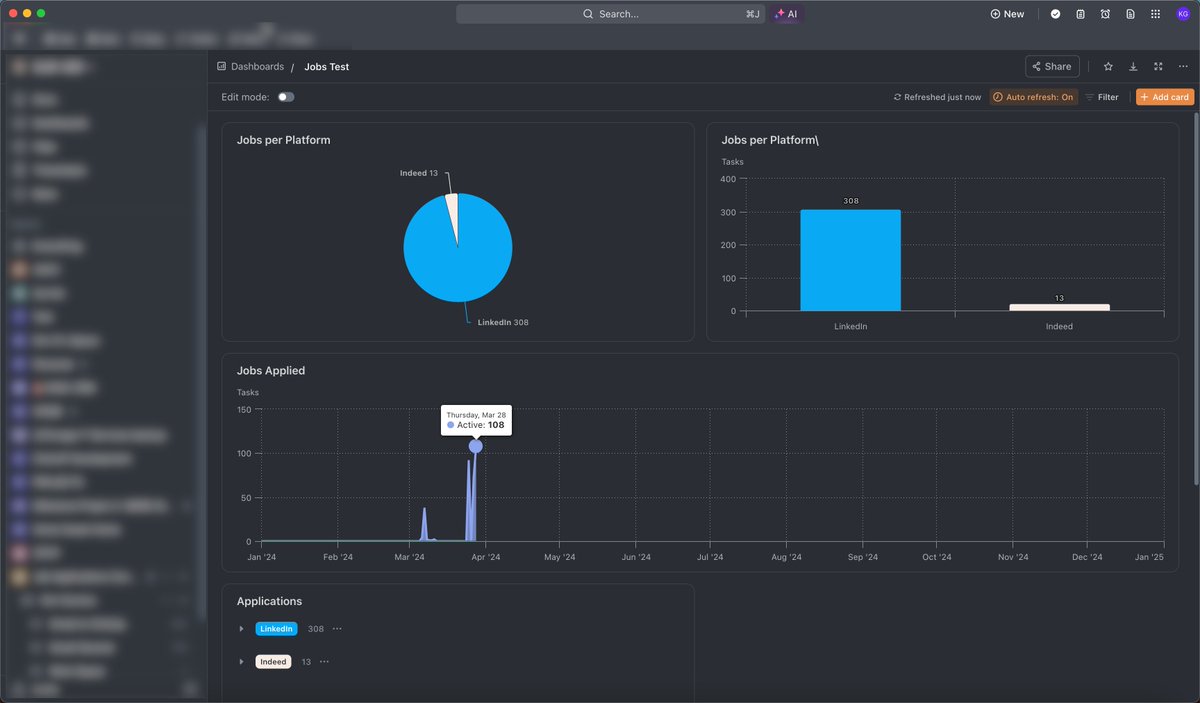Click the LinkedIn blue tag label

pos(276,629)
